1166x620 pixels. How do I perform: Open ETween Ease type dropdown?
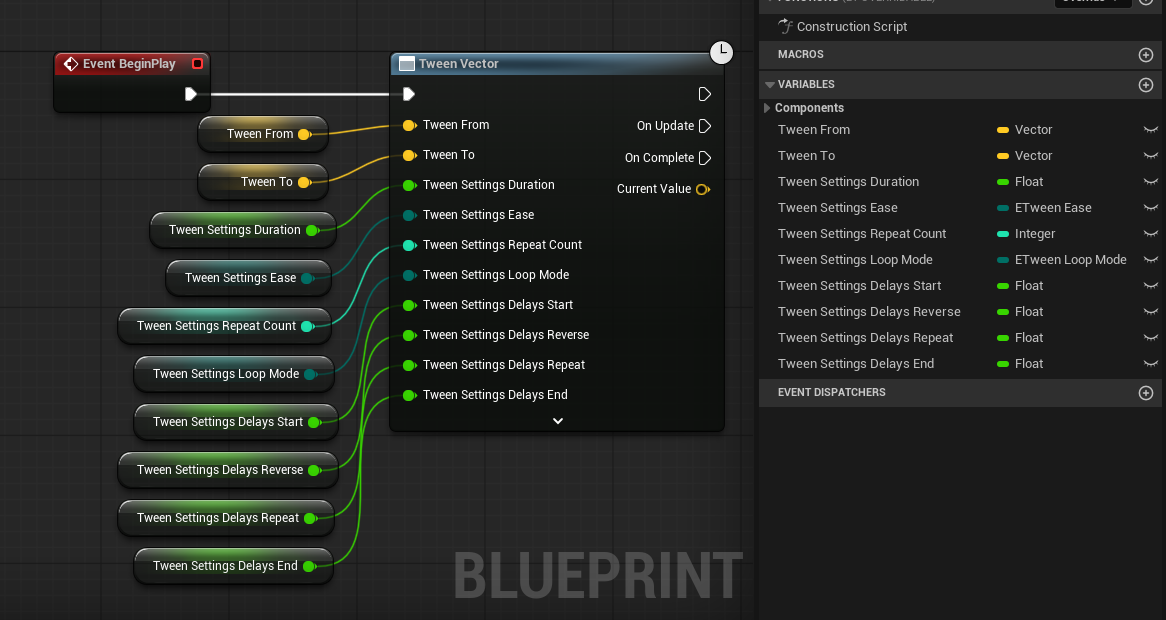1044,207
